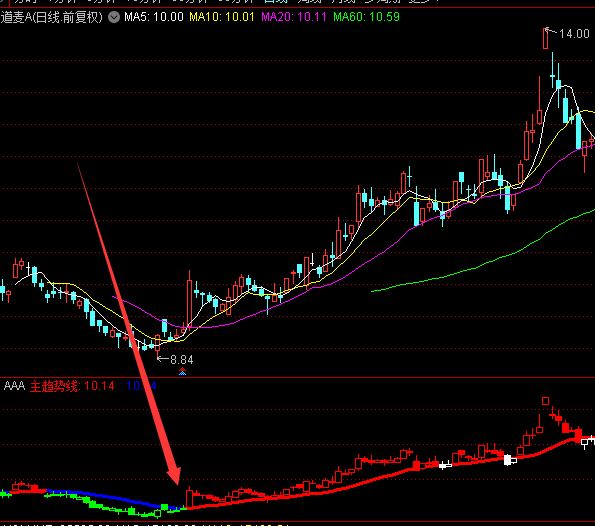Click the magenta MA20: 10.11 label
This screenshot has height=526, width=595.
click(x=294, y=17)
